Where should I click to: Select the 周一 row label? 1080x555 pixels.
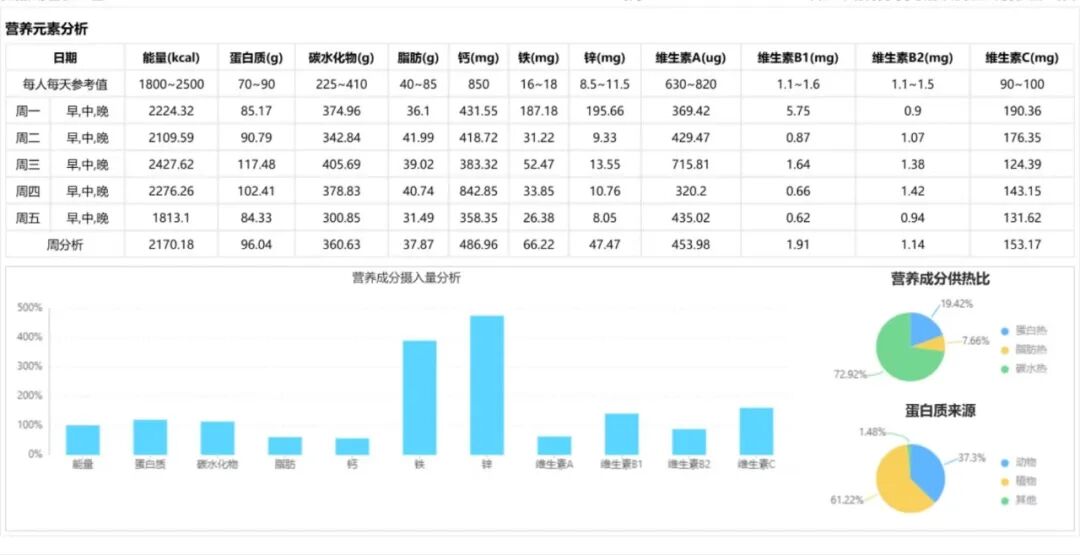pos(28,111)
